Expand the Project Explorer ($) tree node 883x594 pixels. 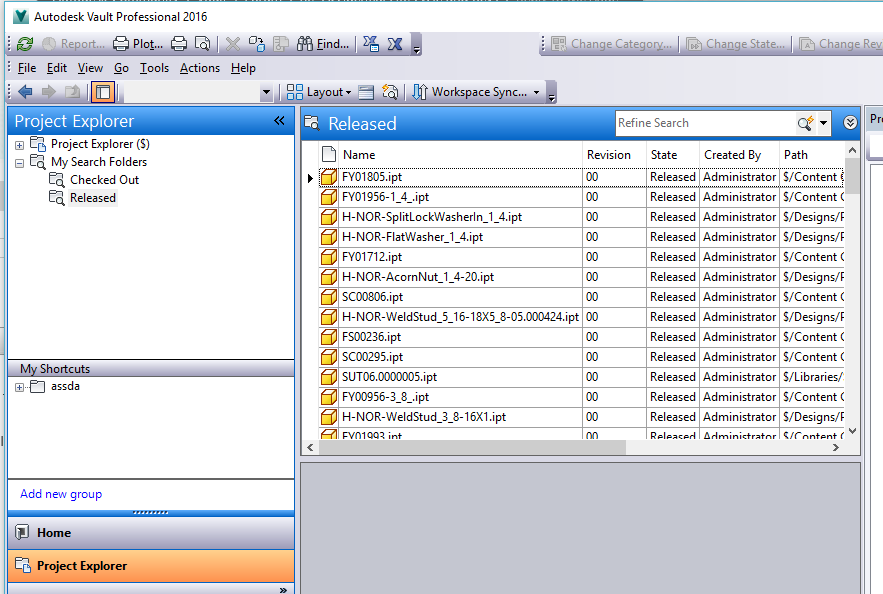(18, 144)
